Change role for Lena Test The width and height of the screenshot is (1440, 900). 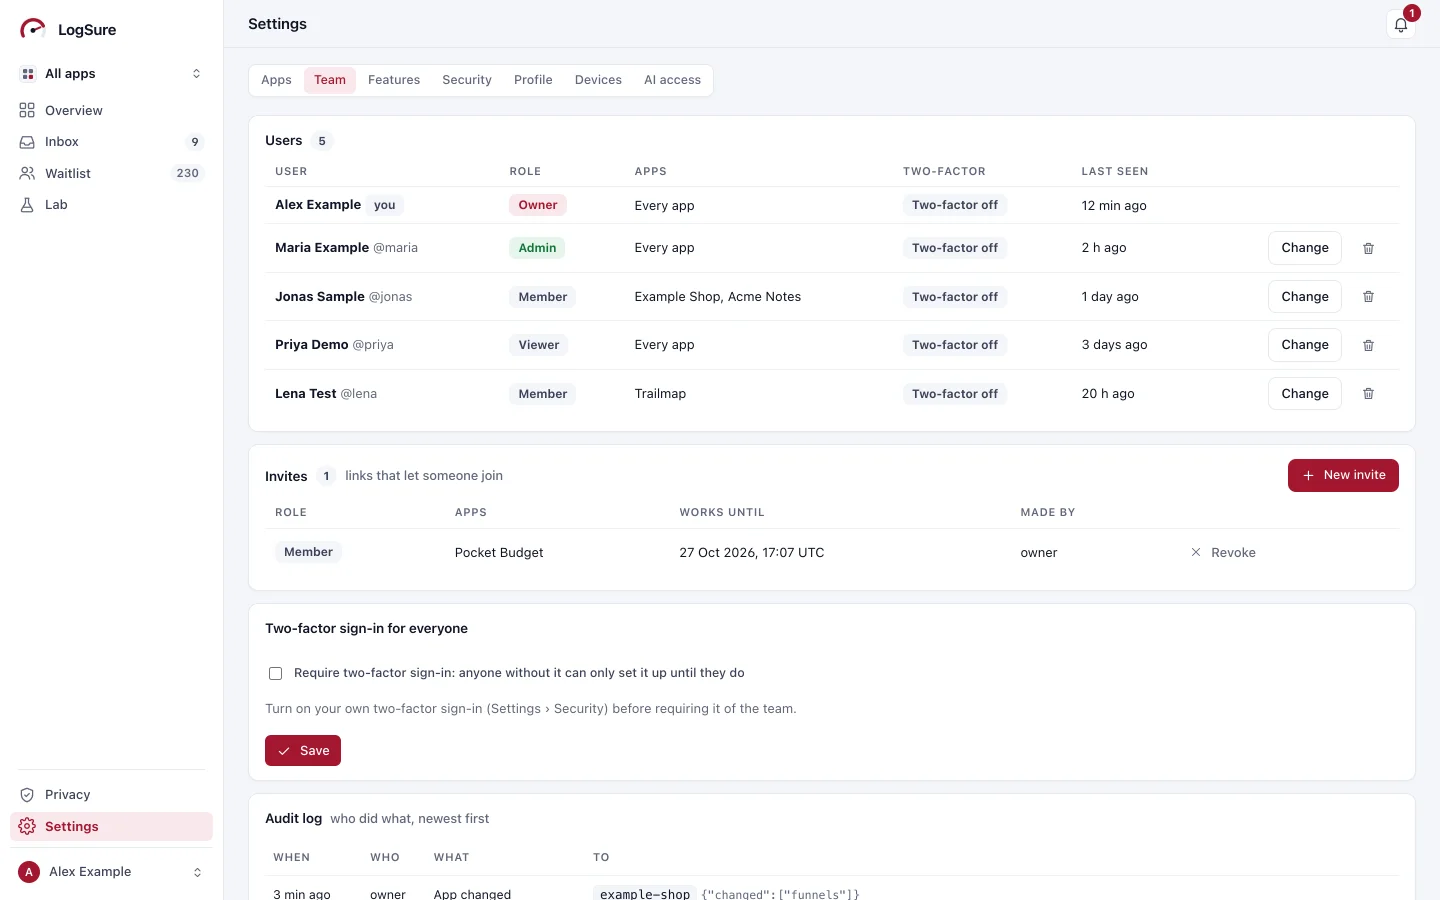click(1305, 394)
